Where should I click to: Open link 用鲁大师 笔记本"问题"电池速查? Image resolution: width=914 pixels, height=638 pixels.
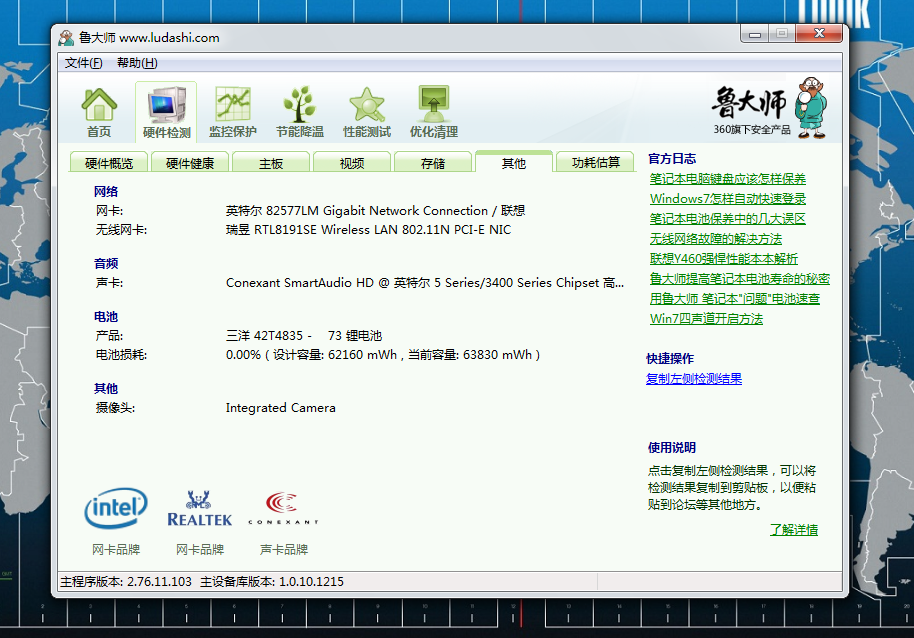(x=734, y=298)
